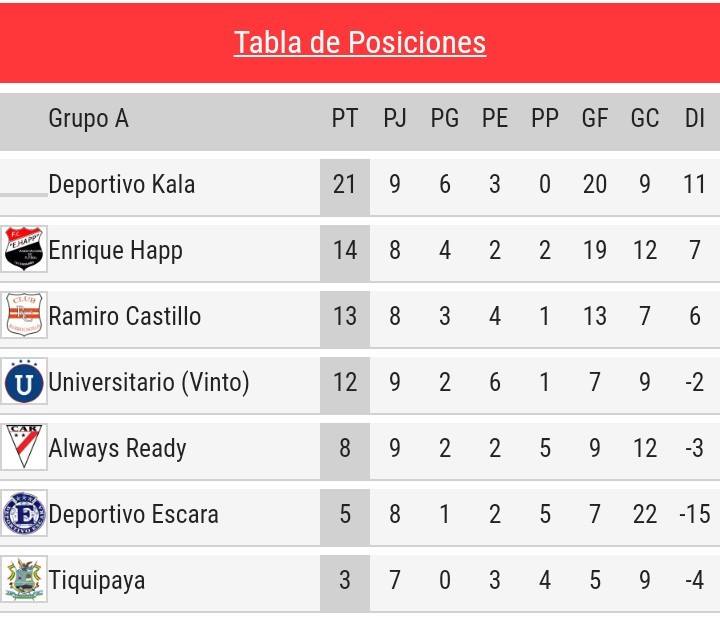Select the Tiquipaya team name
Image resolution: width=720 pixels, height=619 pixels.
tap(97, 580)
